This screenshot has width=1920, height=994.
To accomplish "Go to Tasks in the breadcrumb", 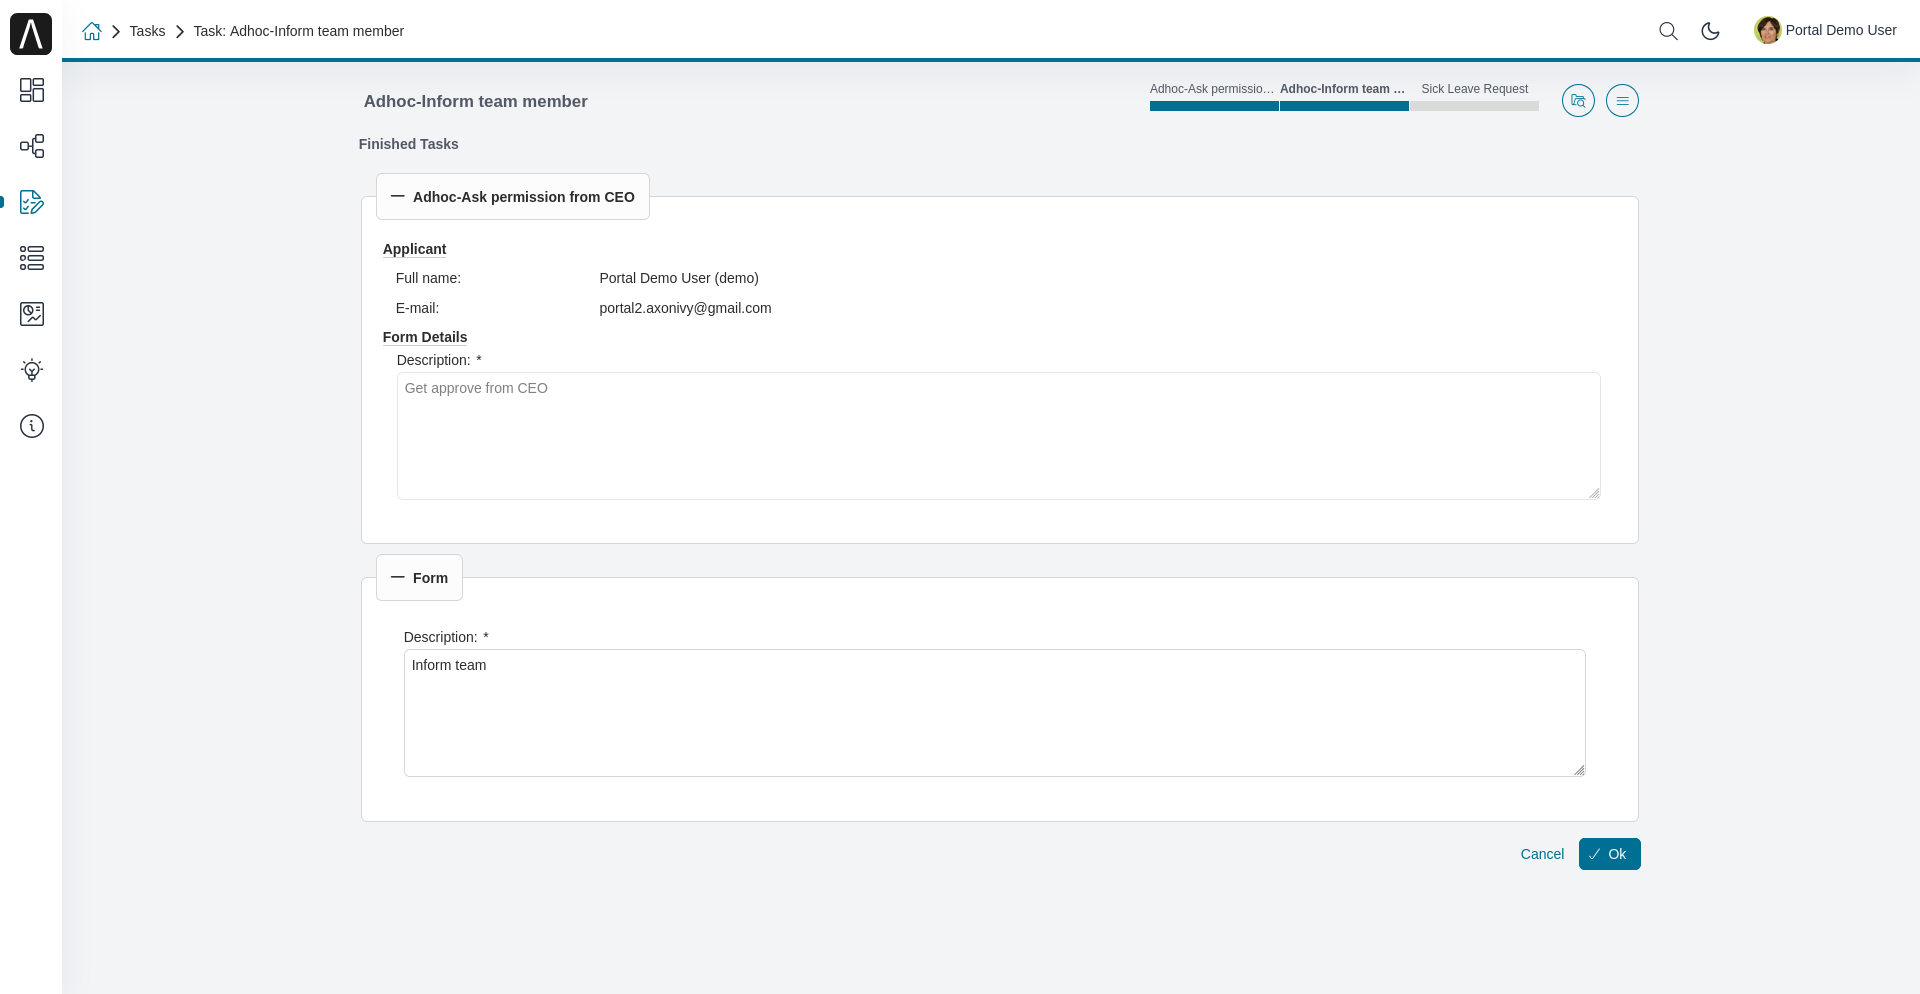I will click(147, 31).
